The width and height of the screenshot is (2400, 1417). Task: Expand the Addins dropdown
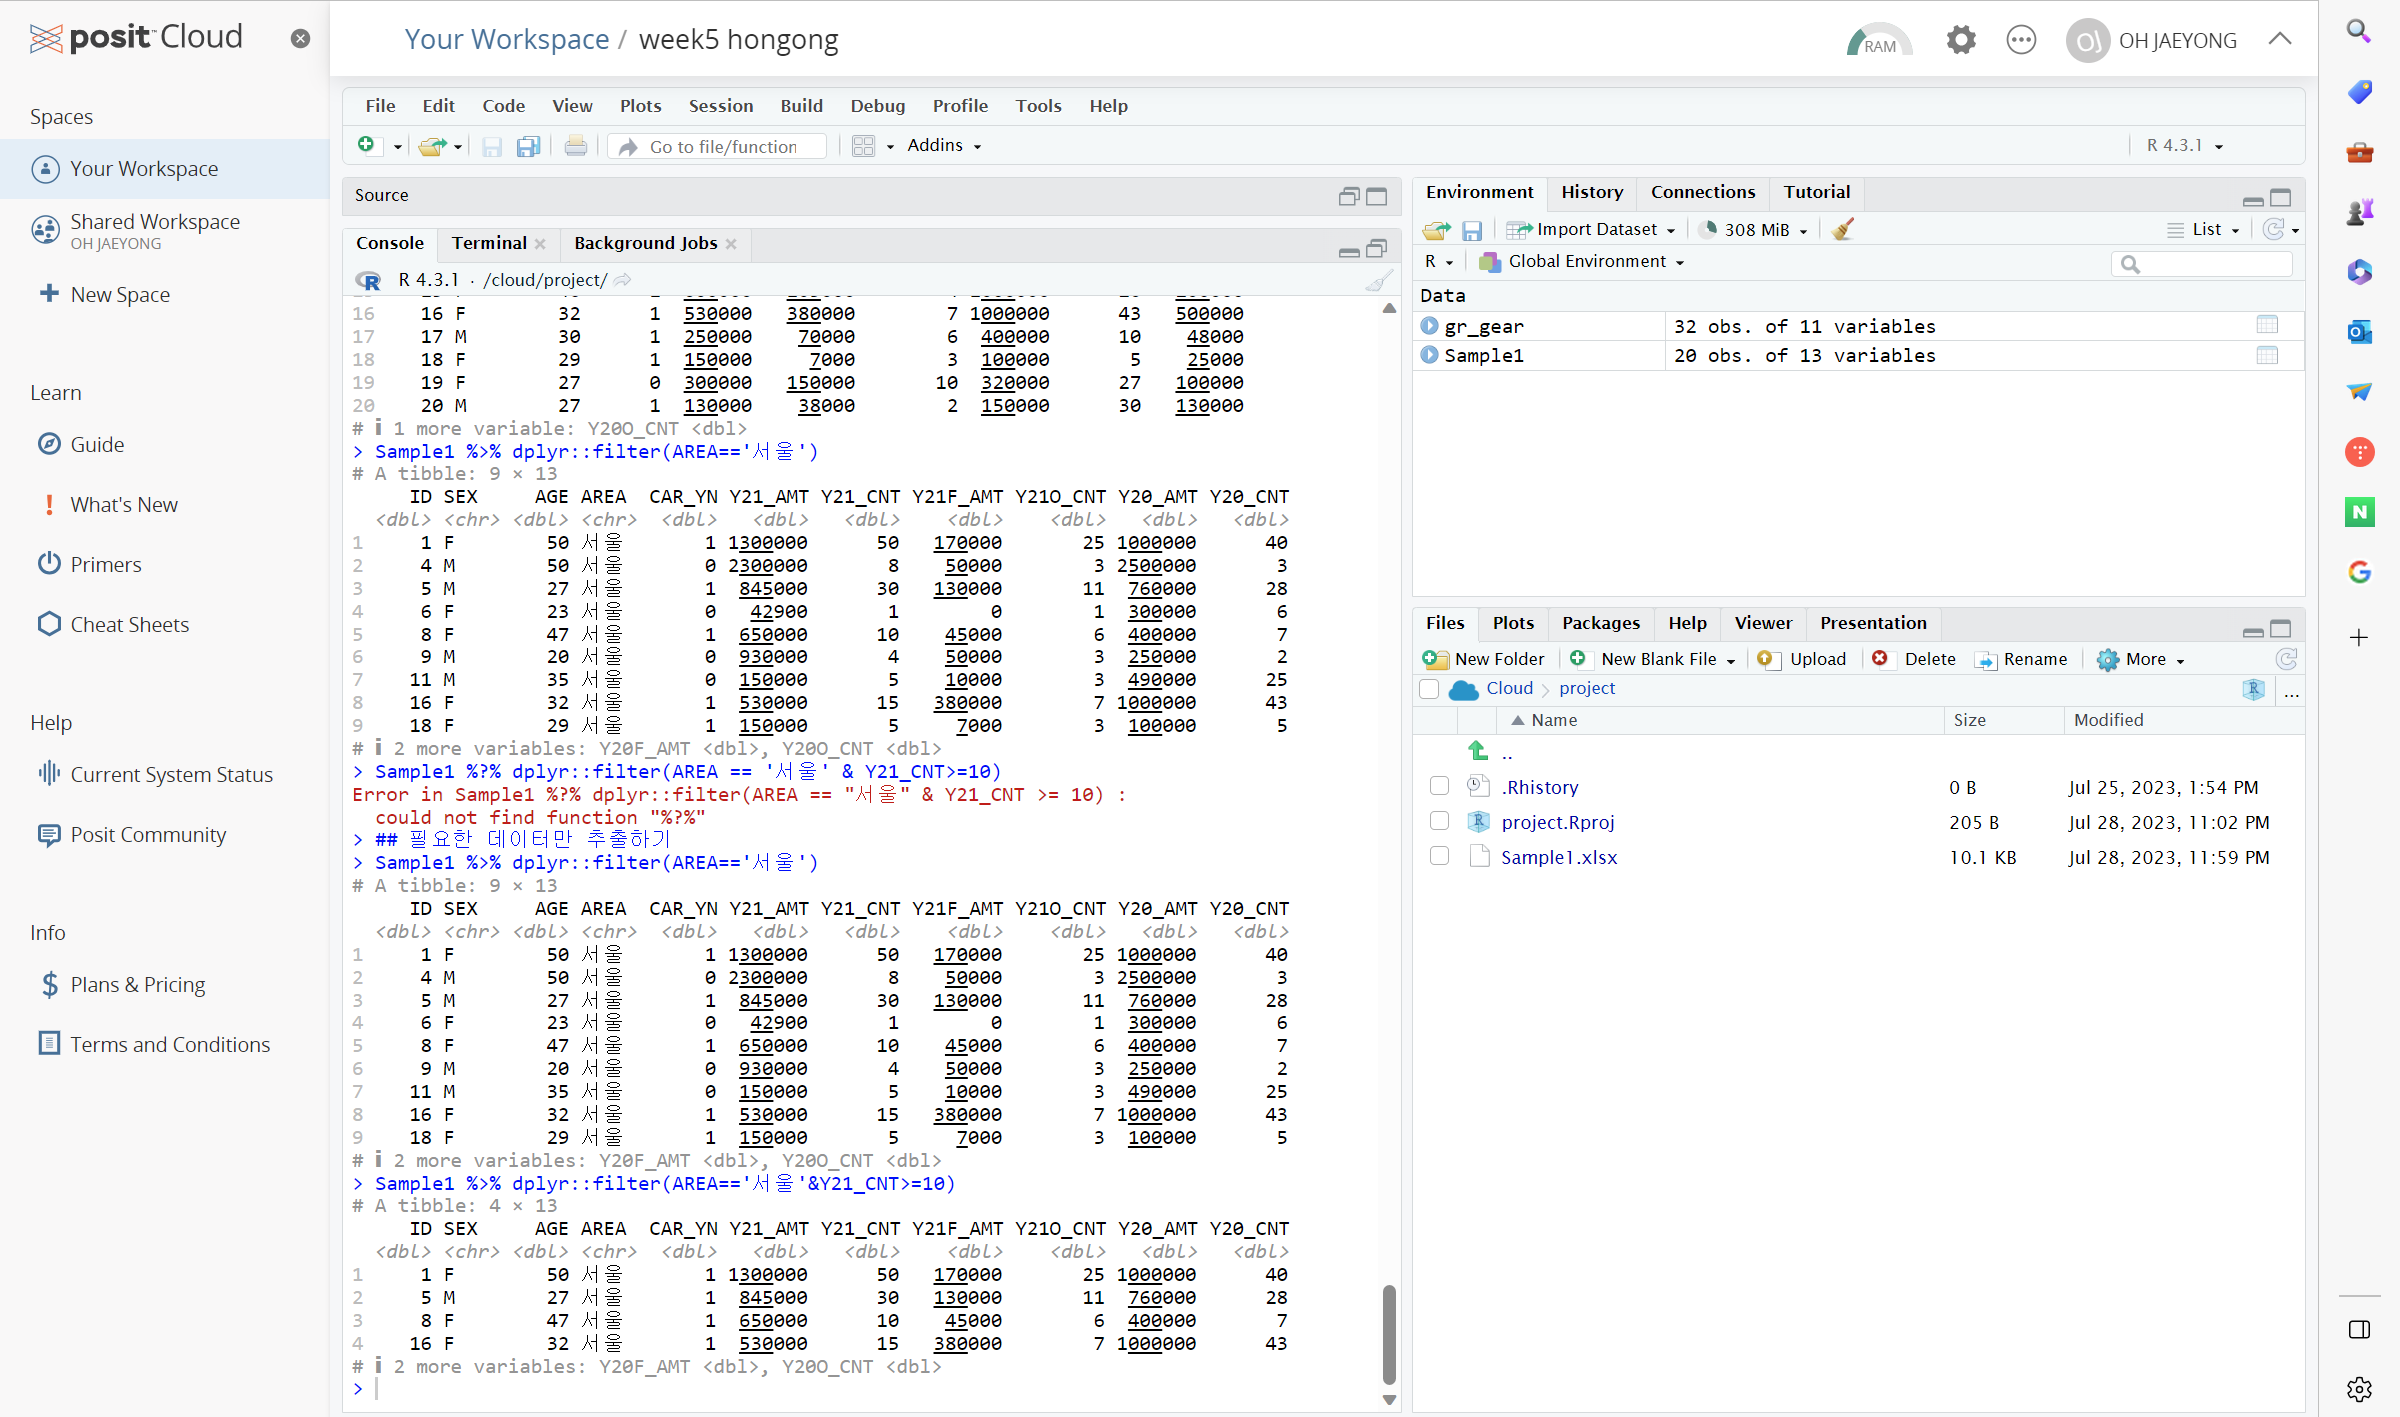[x=944, y=146]
